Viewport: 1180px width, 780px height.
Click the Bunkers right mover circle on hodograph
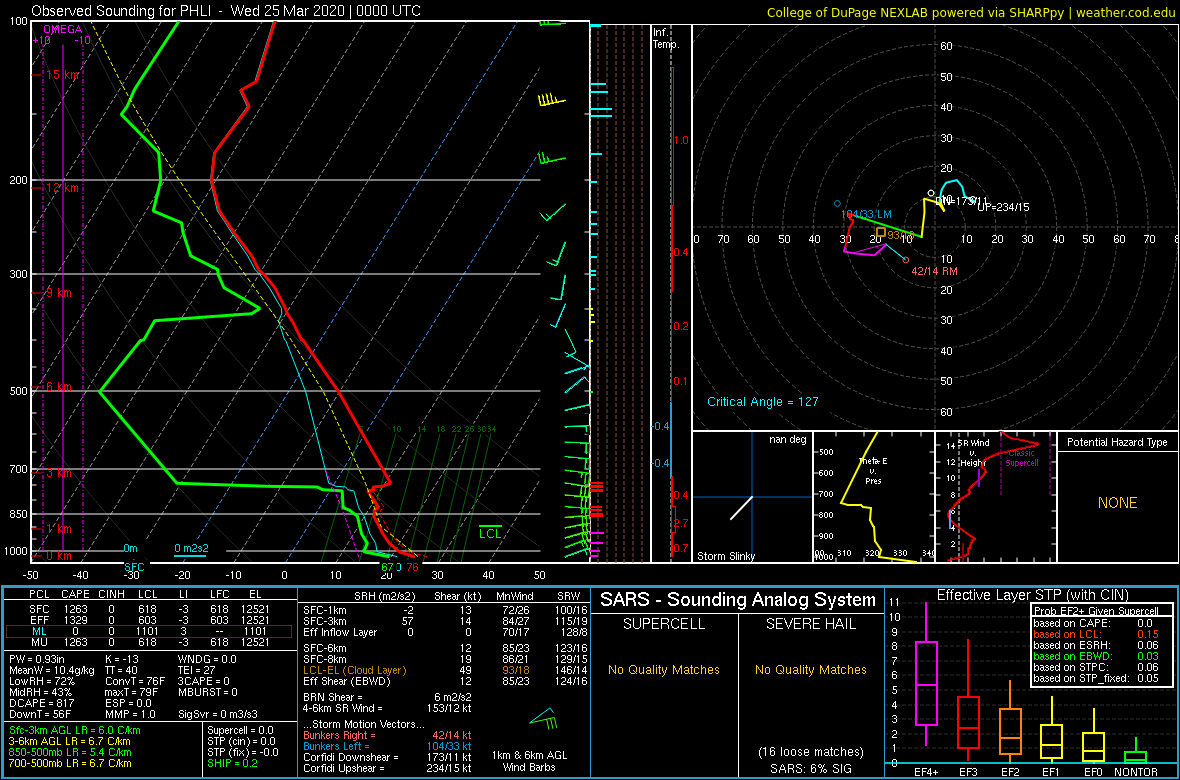905,260
